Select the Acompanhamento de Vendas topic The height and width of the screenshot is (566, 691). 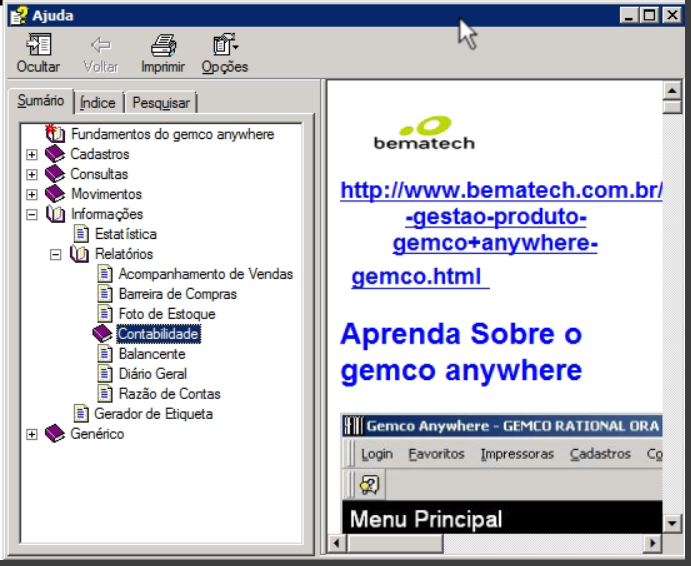coord(206,274)
